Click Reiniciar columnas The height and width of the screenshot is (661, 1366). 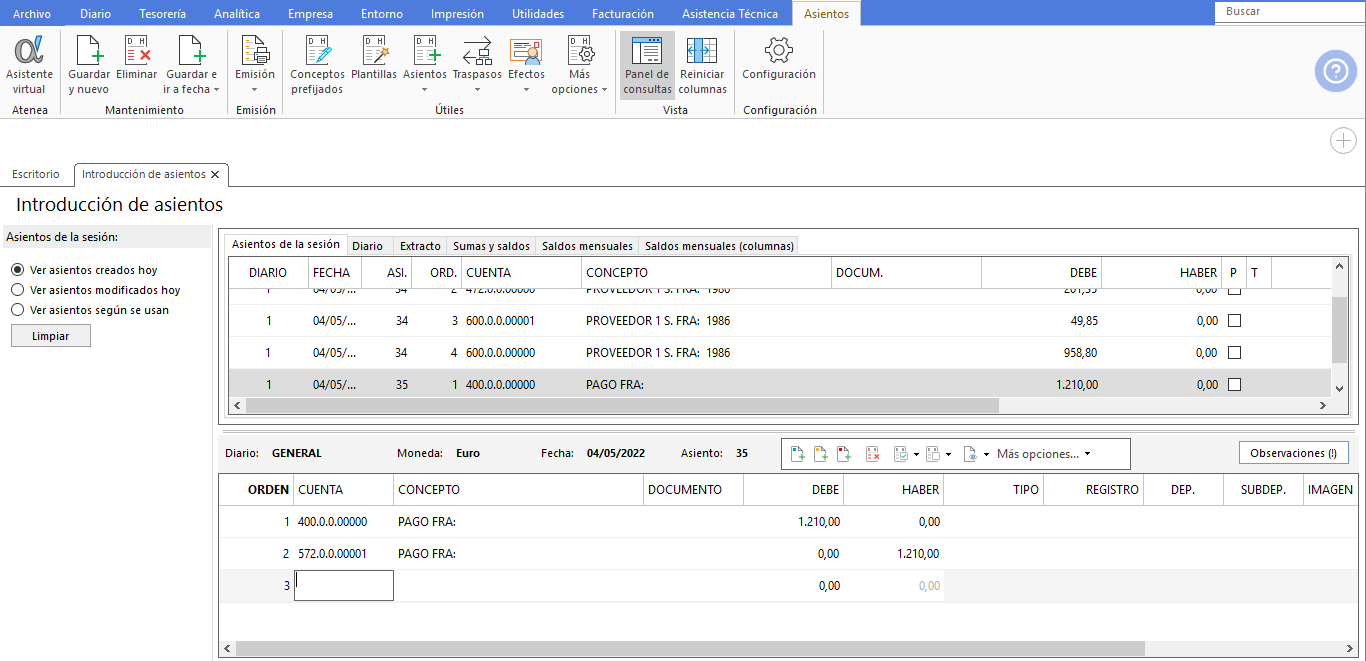[x=702, y=66]
